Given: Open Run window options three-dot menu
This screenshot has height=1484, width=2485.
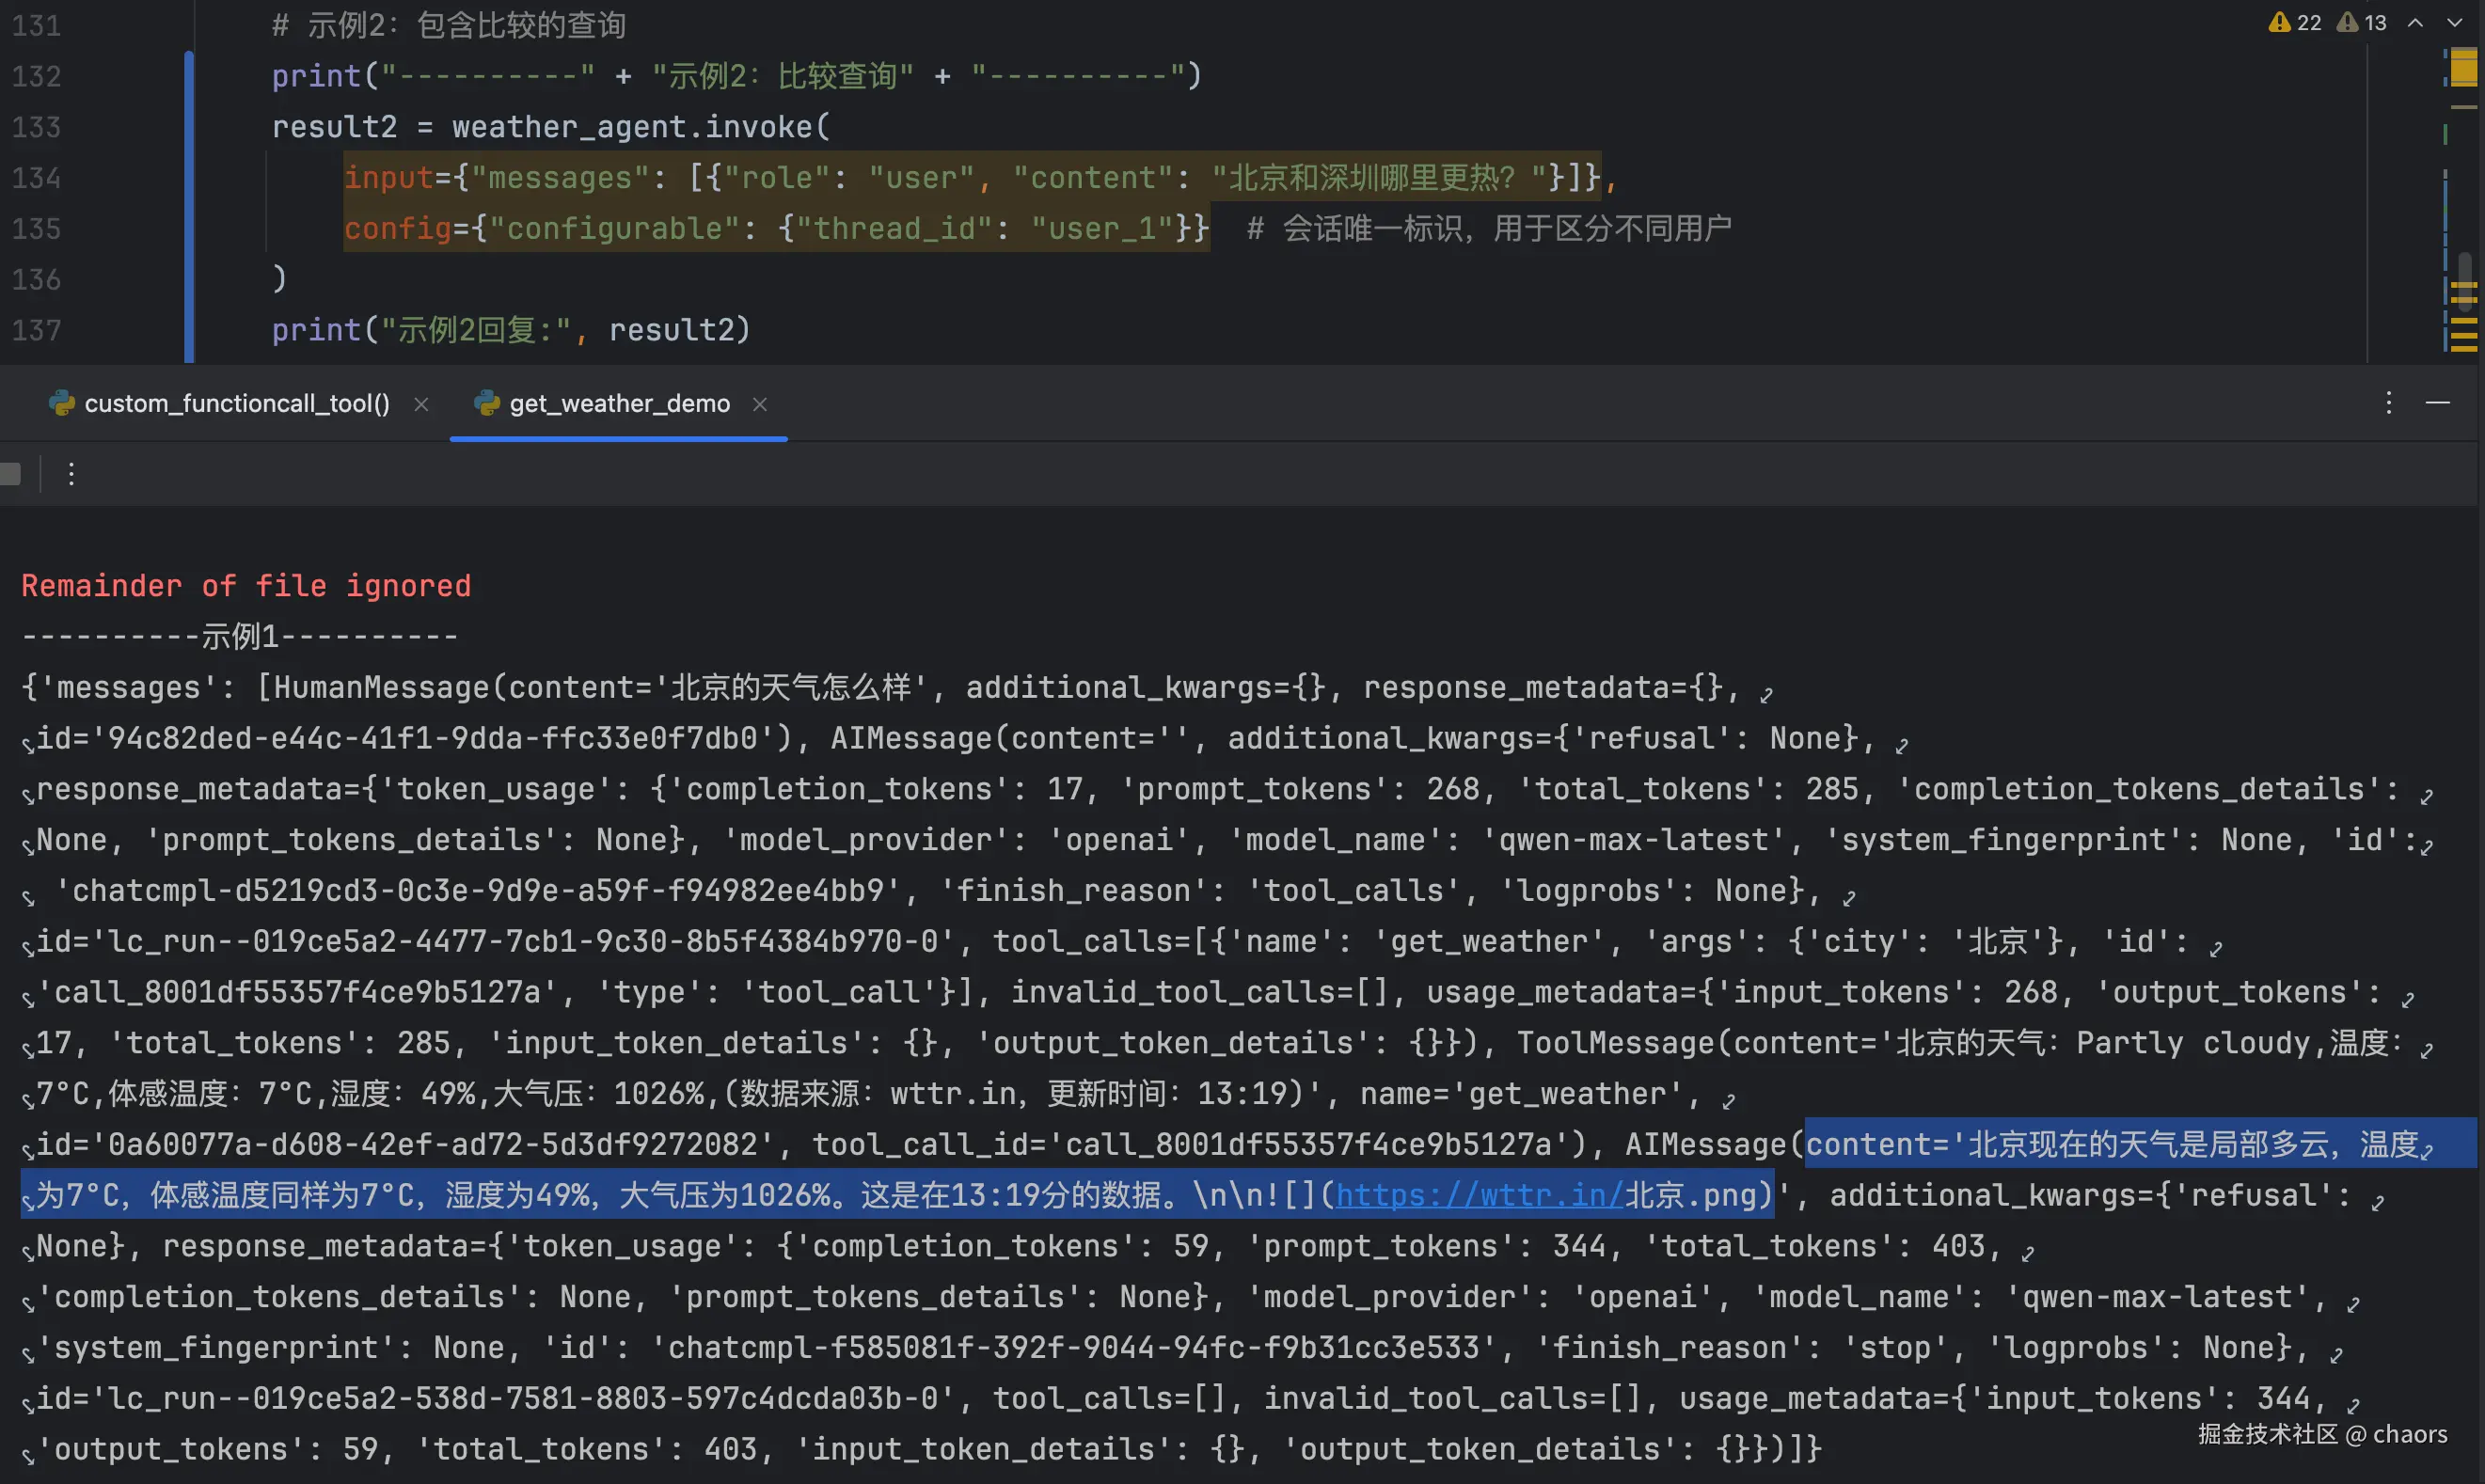Looking at the screenshot, I should [2389, 403].
